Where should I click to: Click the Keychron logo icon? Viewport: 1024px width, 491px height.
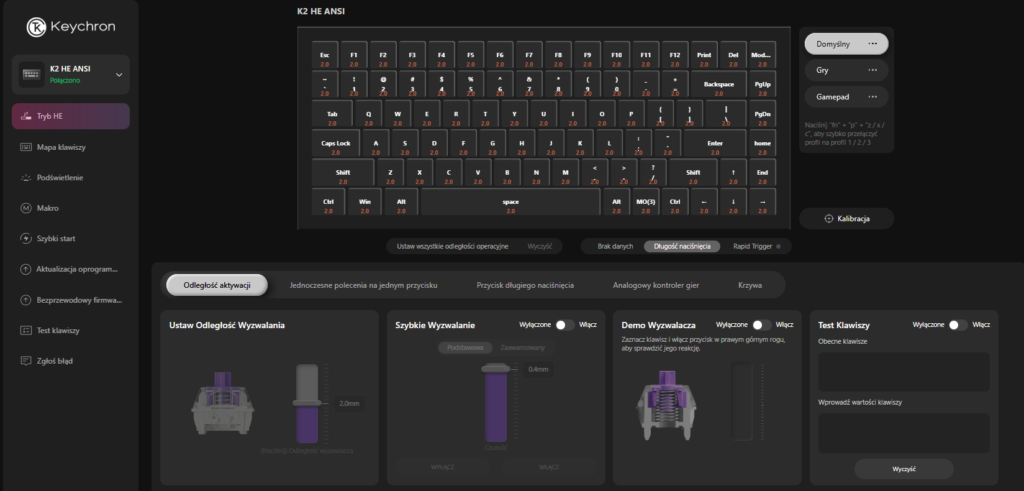click(x=36, y=27)
